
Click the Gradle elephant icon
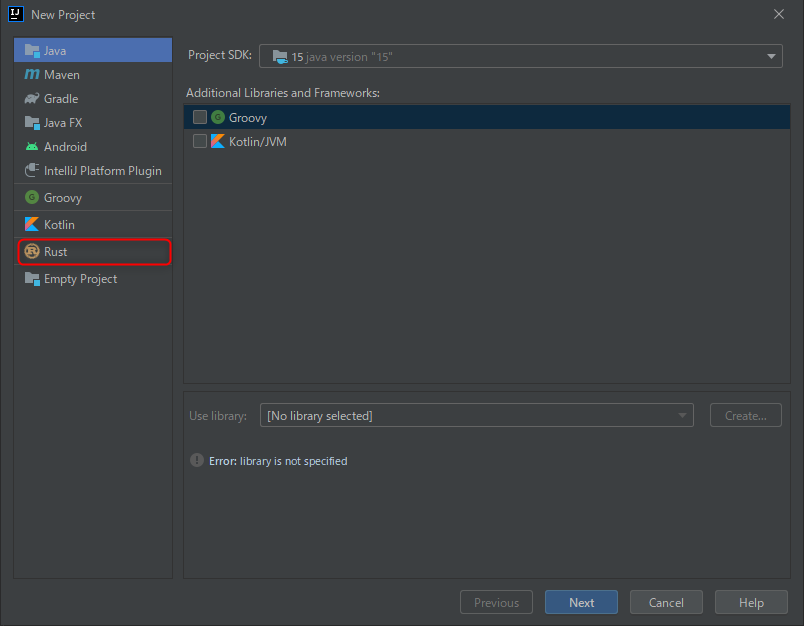[x=32, y=98]
